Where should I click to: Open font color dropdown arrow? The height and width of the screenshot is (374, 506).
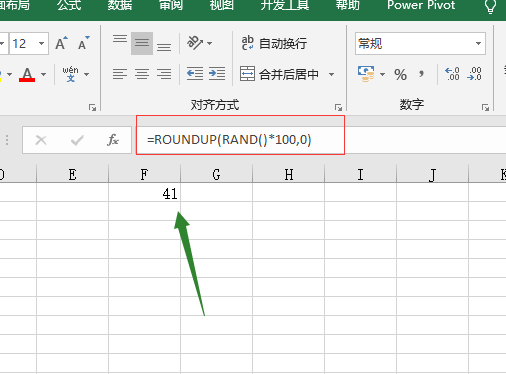(43, 74)
